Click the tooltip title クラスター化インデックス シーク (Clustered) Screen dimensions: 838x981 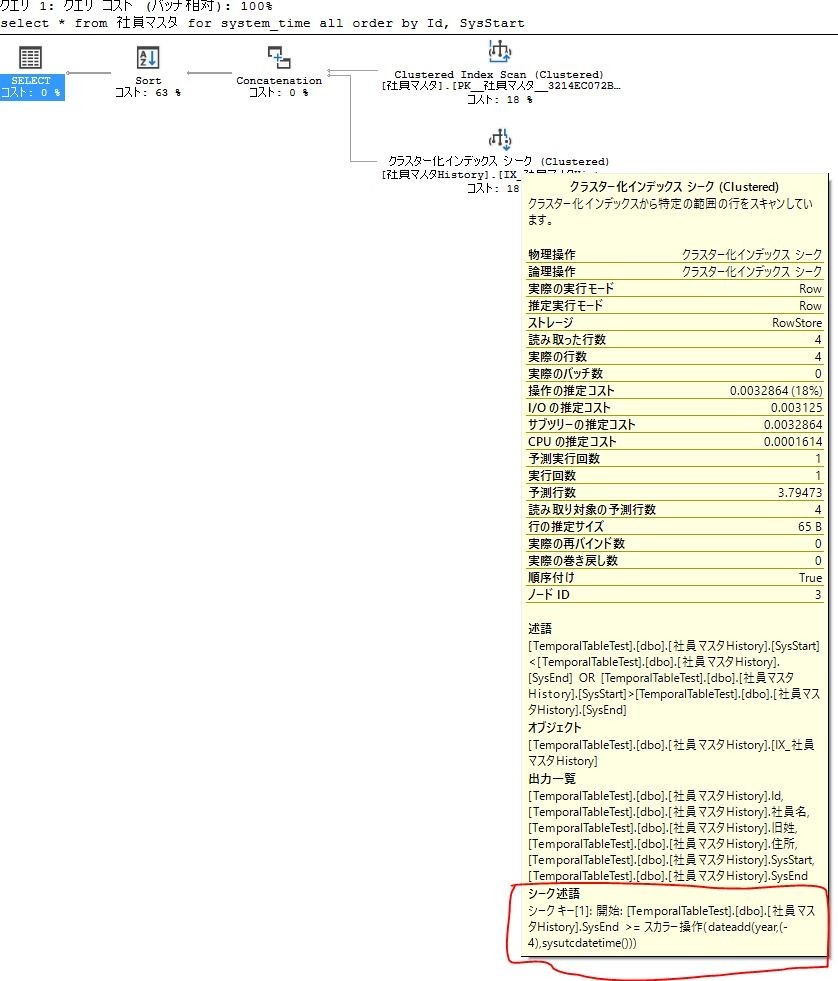(674, 186)
